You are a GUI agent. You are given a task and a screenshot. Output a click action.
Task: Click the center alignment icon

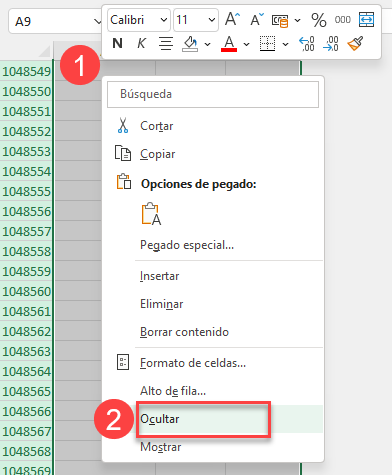click(166, 44)
